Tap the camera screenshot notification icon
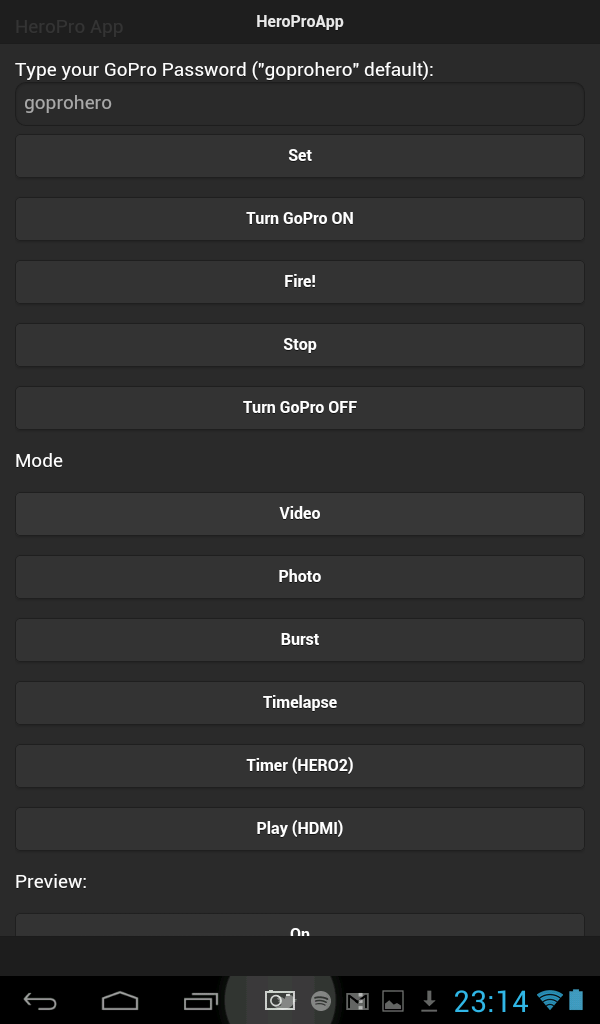This screenshot has width=600, height=1024. [x=280, y=1000]
